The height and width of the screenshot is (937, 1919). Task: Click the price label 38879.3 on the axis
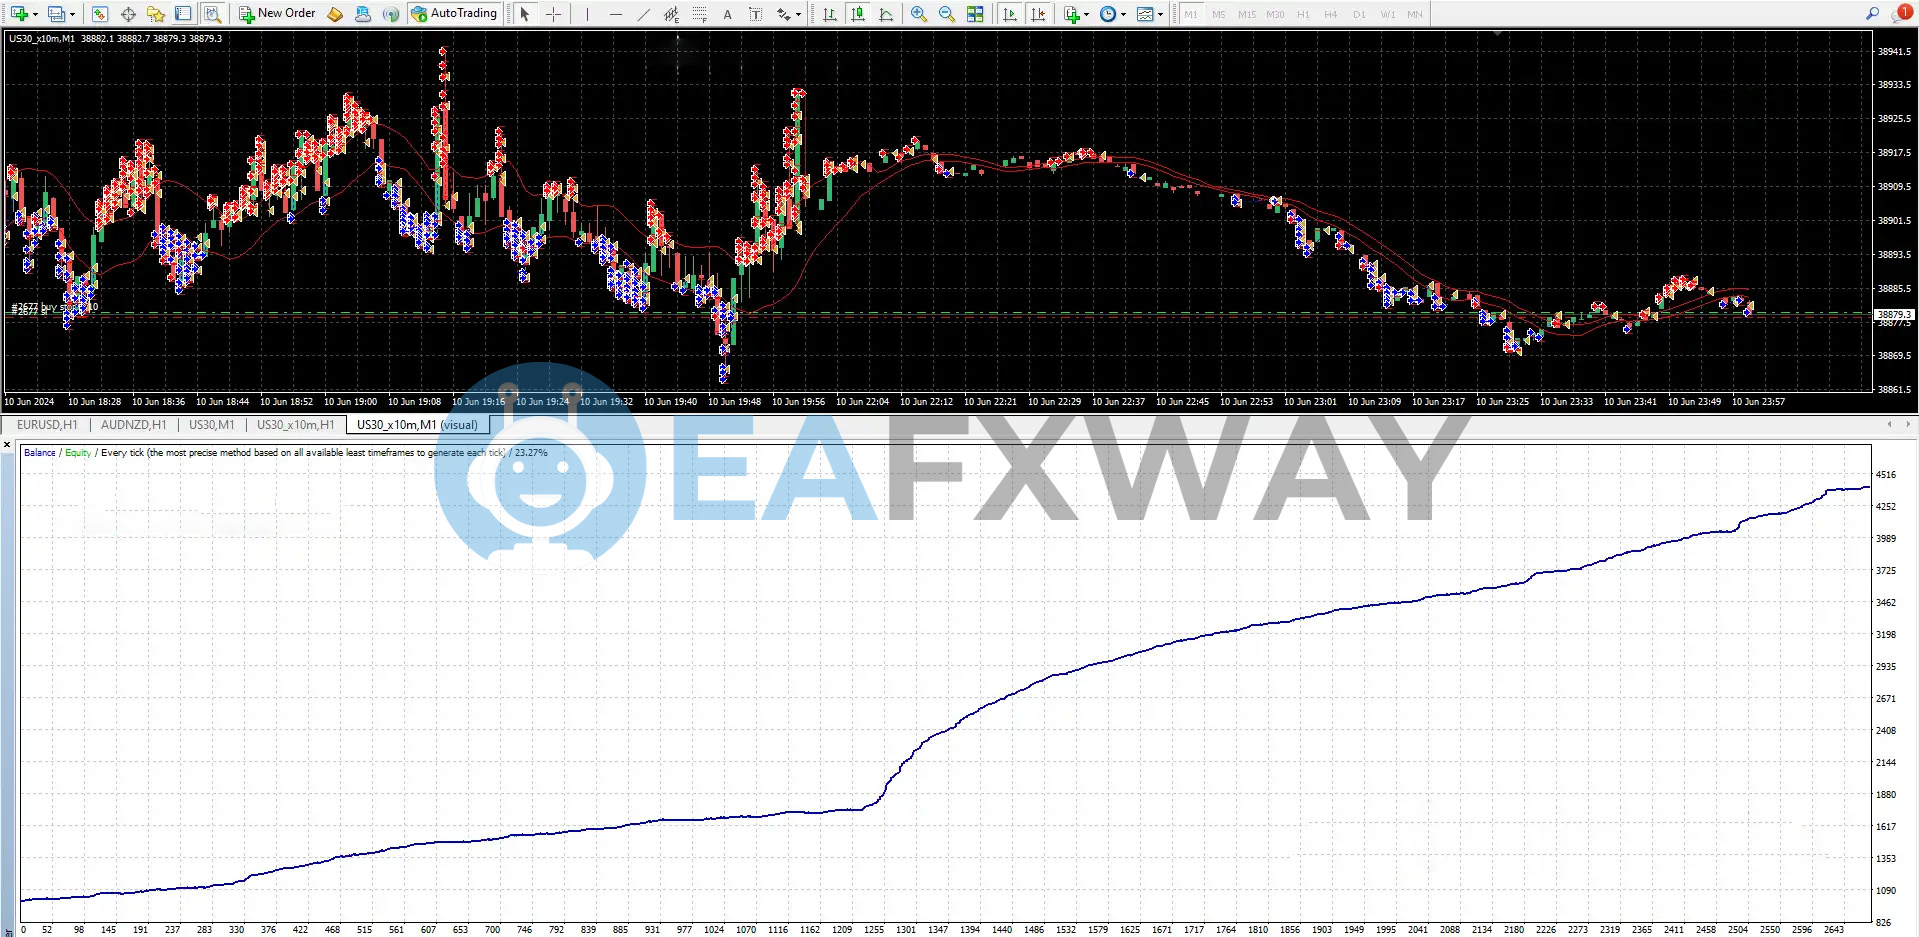pos(1893,314)
